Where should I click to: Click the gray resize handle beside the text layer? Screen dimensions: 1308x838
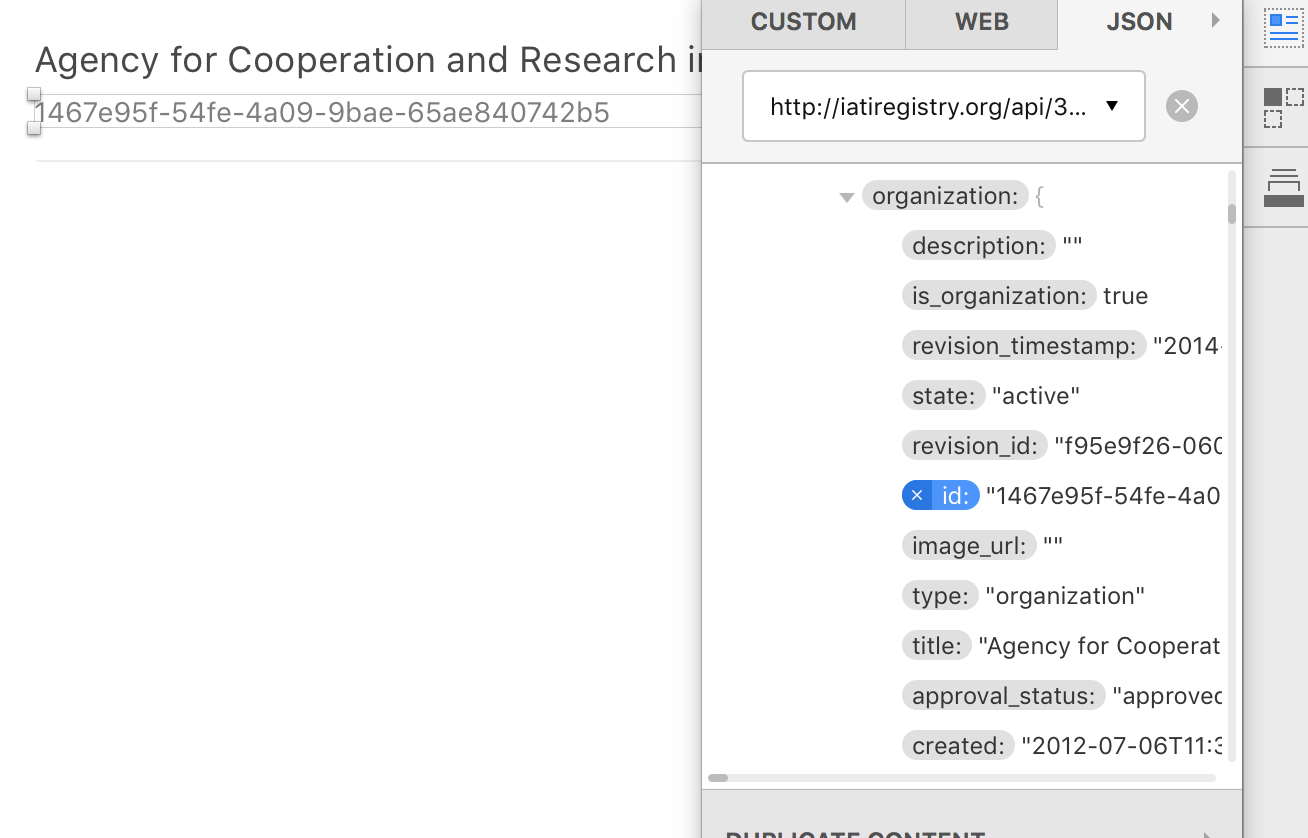[35, 92]
